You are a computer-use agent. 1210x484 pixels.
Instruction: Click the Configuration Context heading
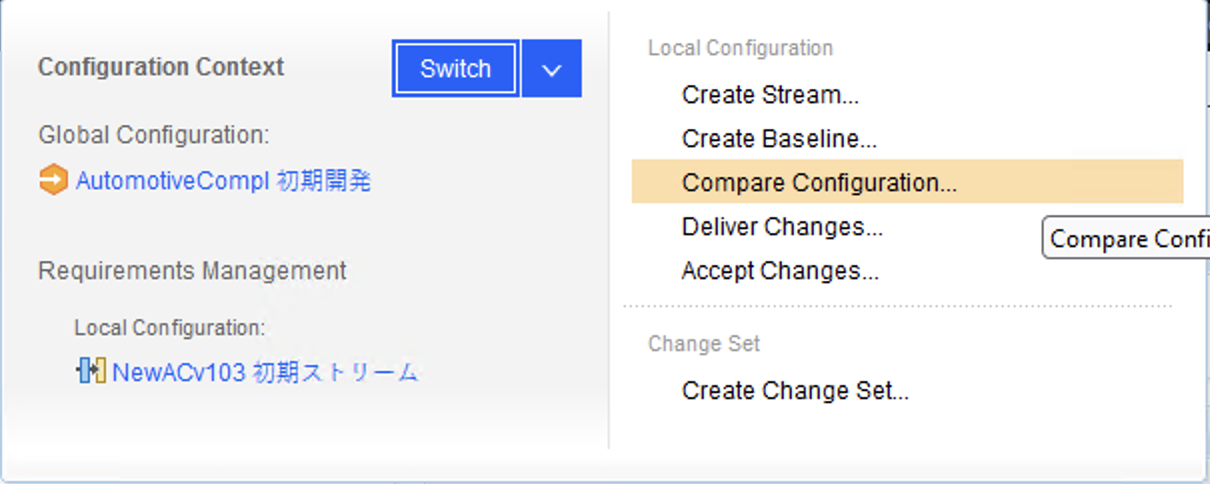pyautogui.click(x=161, y=67)
